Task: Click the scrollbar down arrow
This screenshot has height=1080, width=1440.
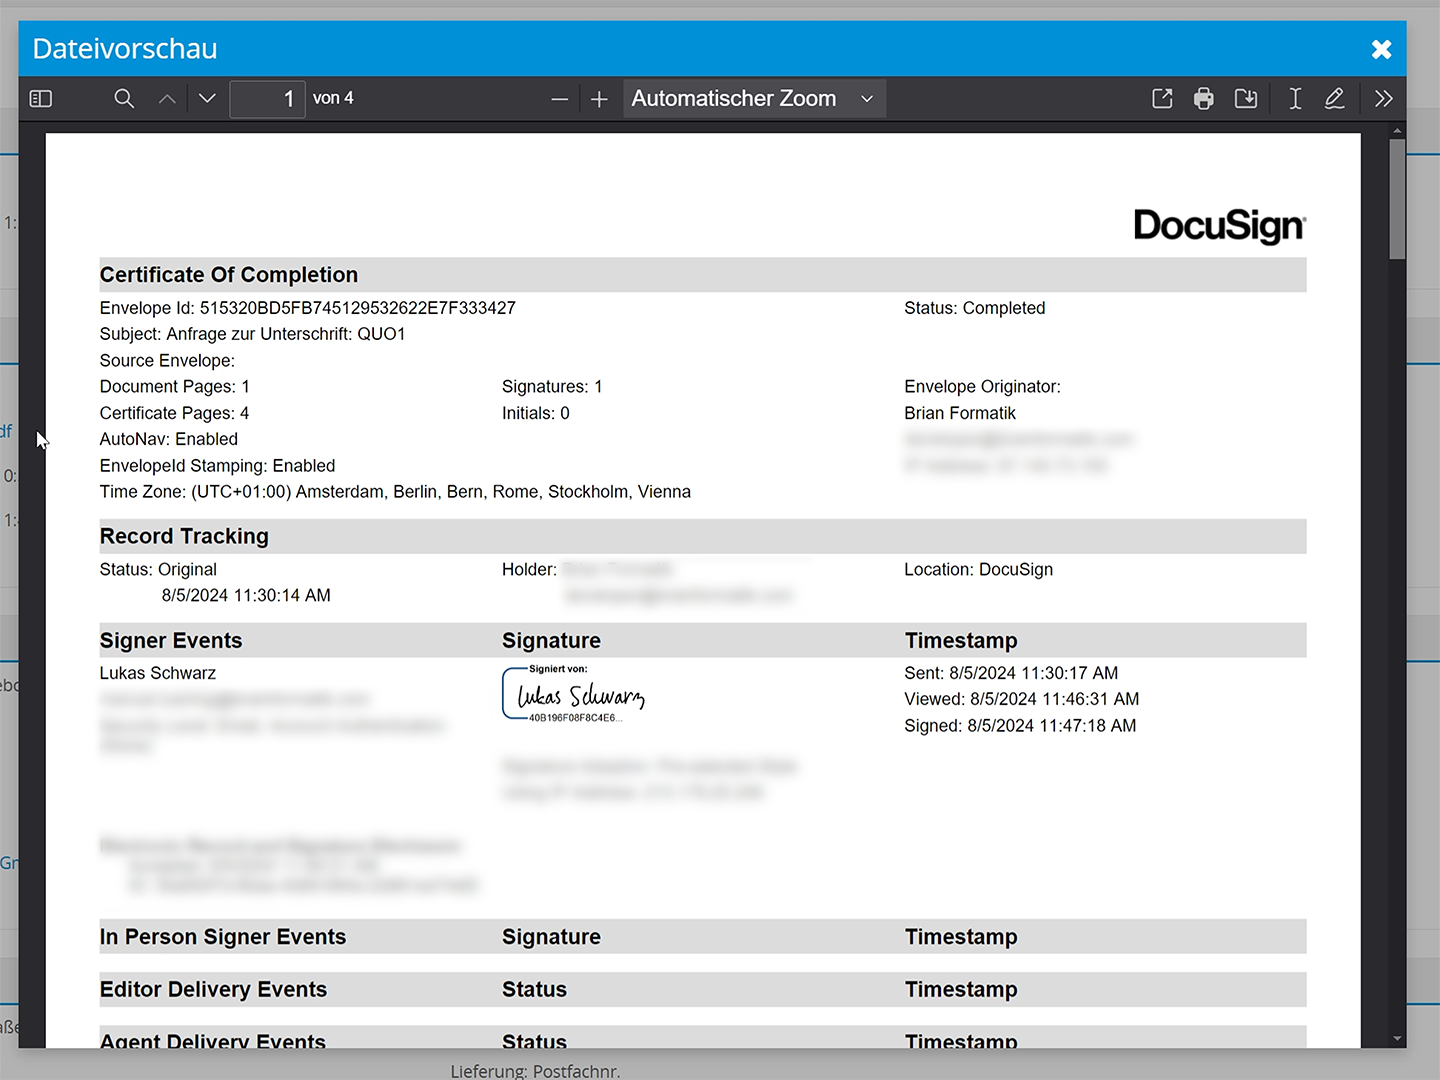Action: 1397,1039
